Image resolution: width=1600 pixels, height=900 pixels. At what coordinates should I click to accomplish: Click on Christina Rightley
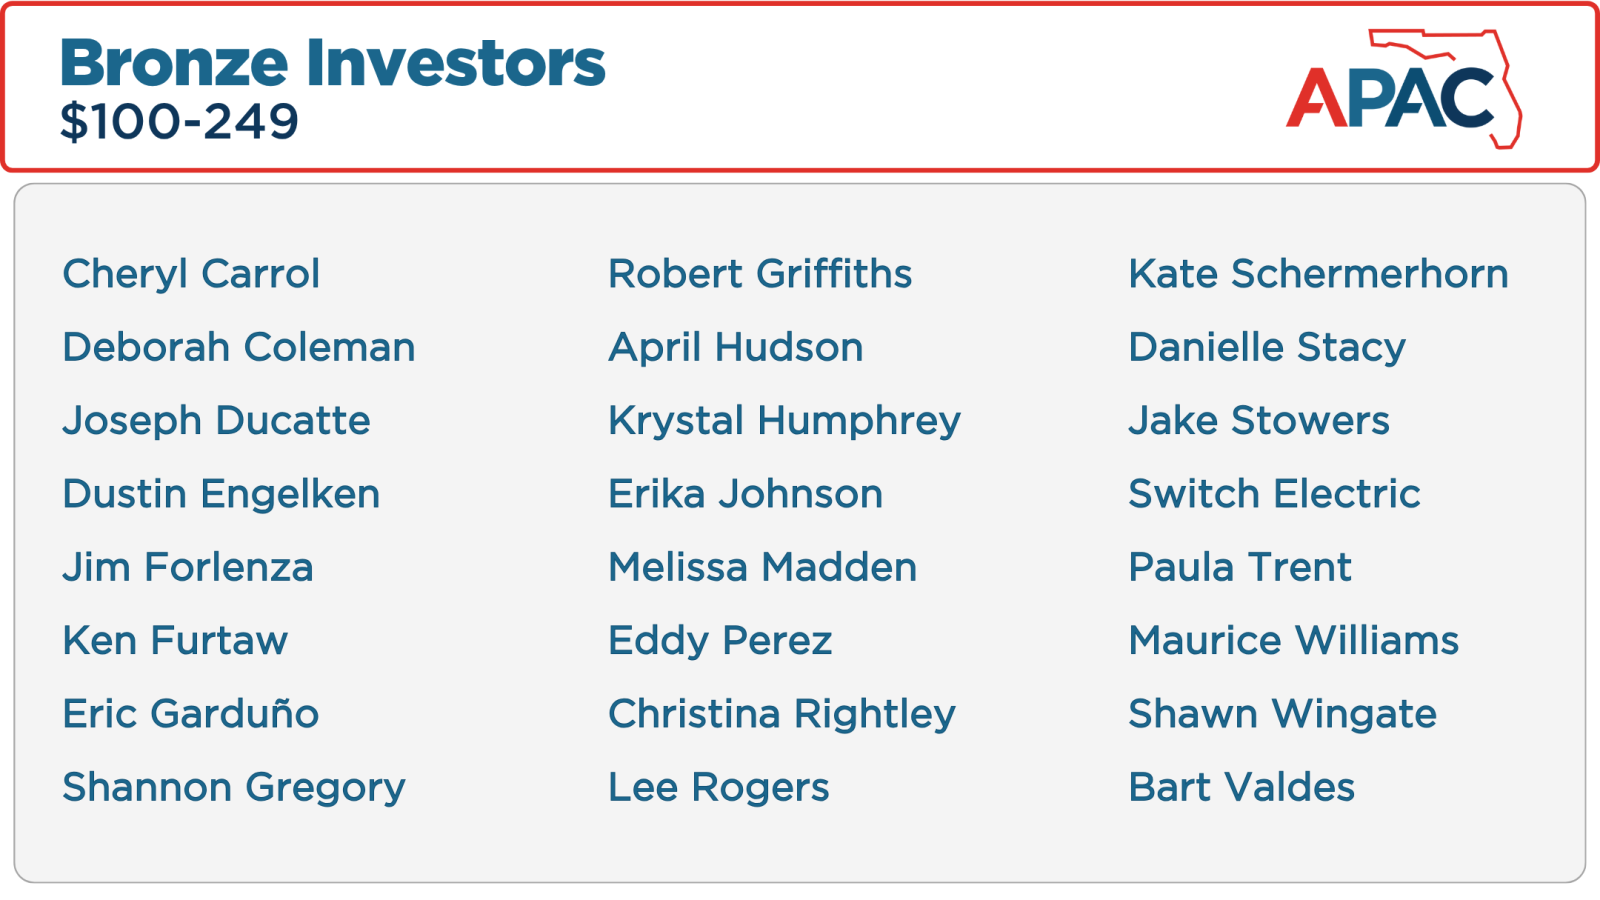tap(782, 714)
